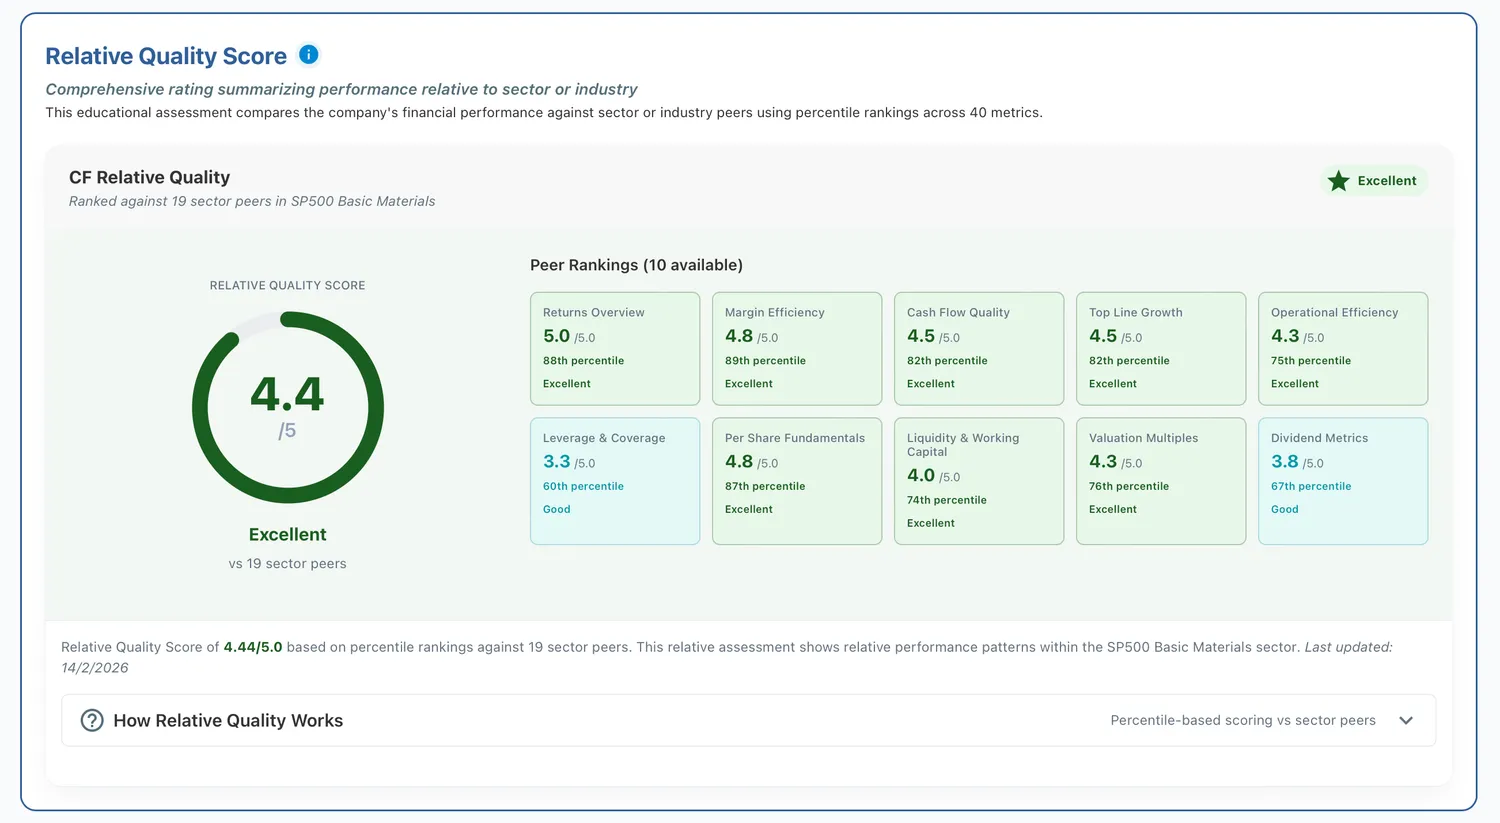Open the Cash Flow Quality card
Screen dimensions: 1500x823
(x=979, y=348)
